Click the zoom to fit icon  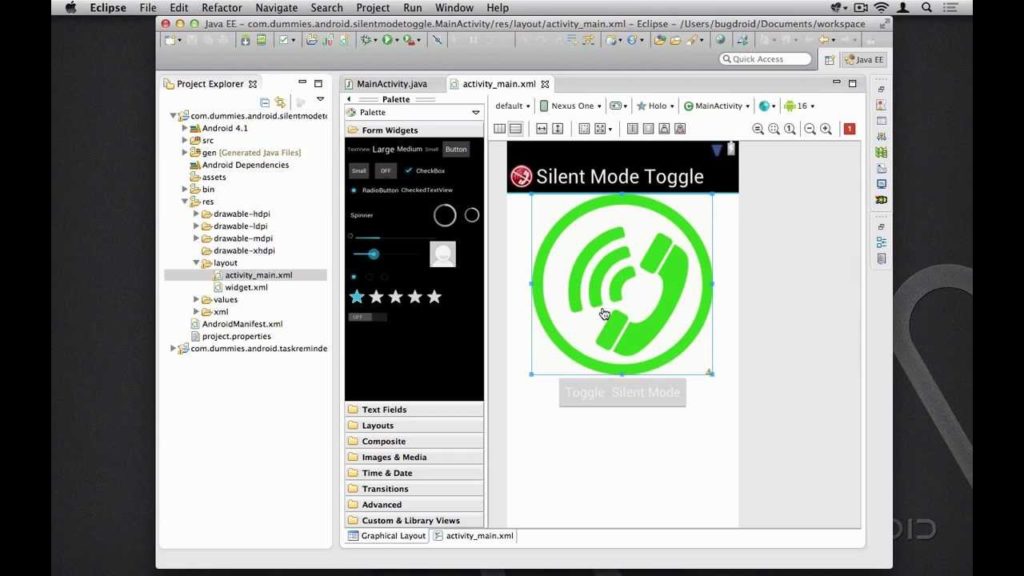[x=774, y=129]
